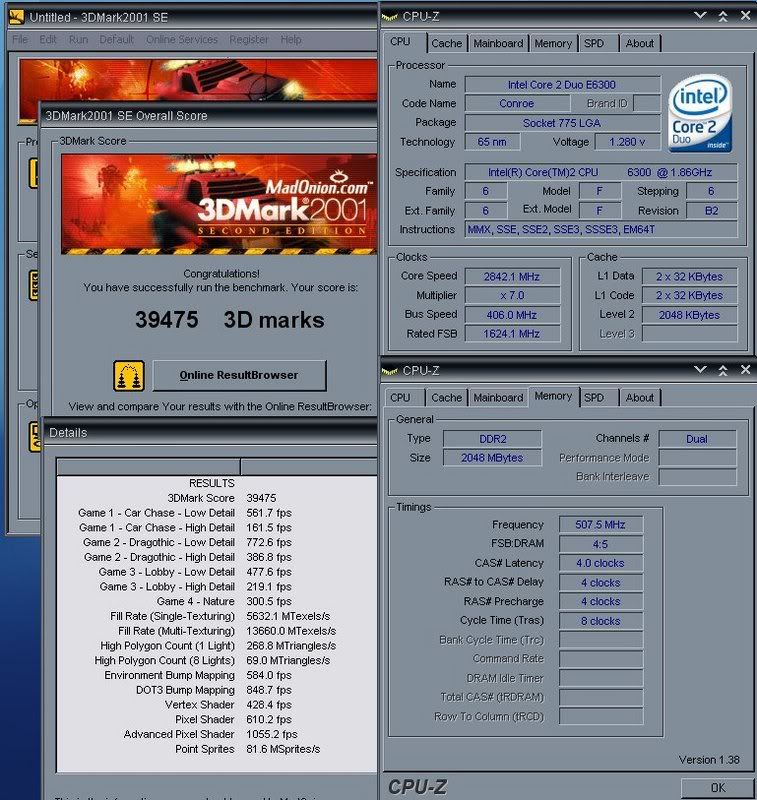Click the CAS# Latency value 4.0 clocks
The width and height of the screenshot is (757, 800).
click(601, 563)
